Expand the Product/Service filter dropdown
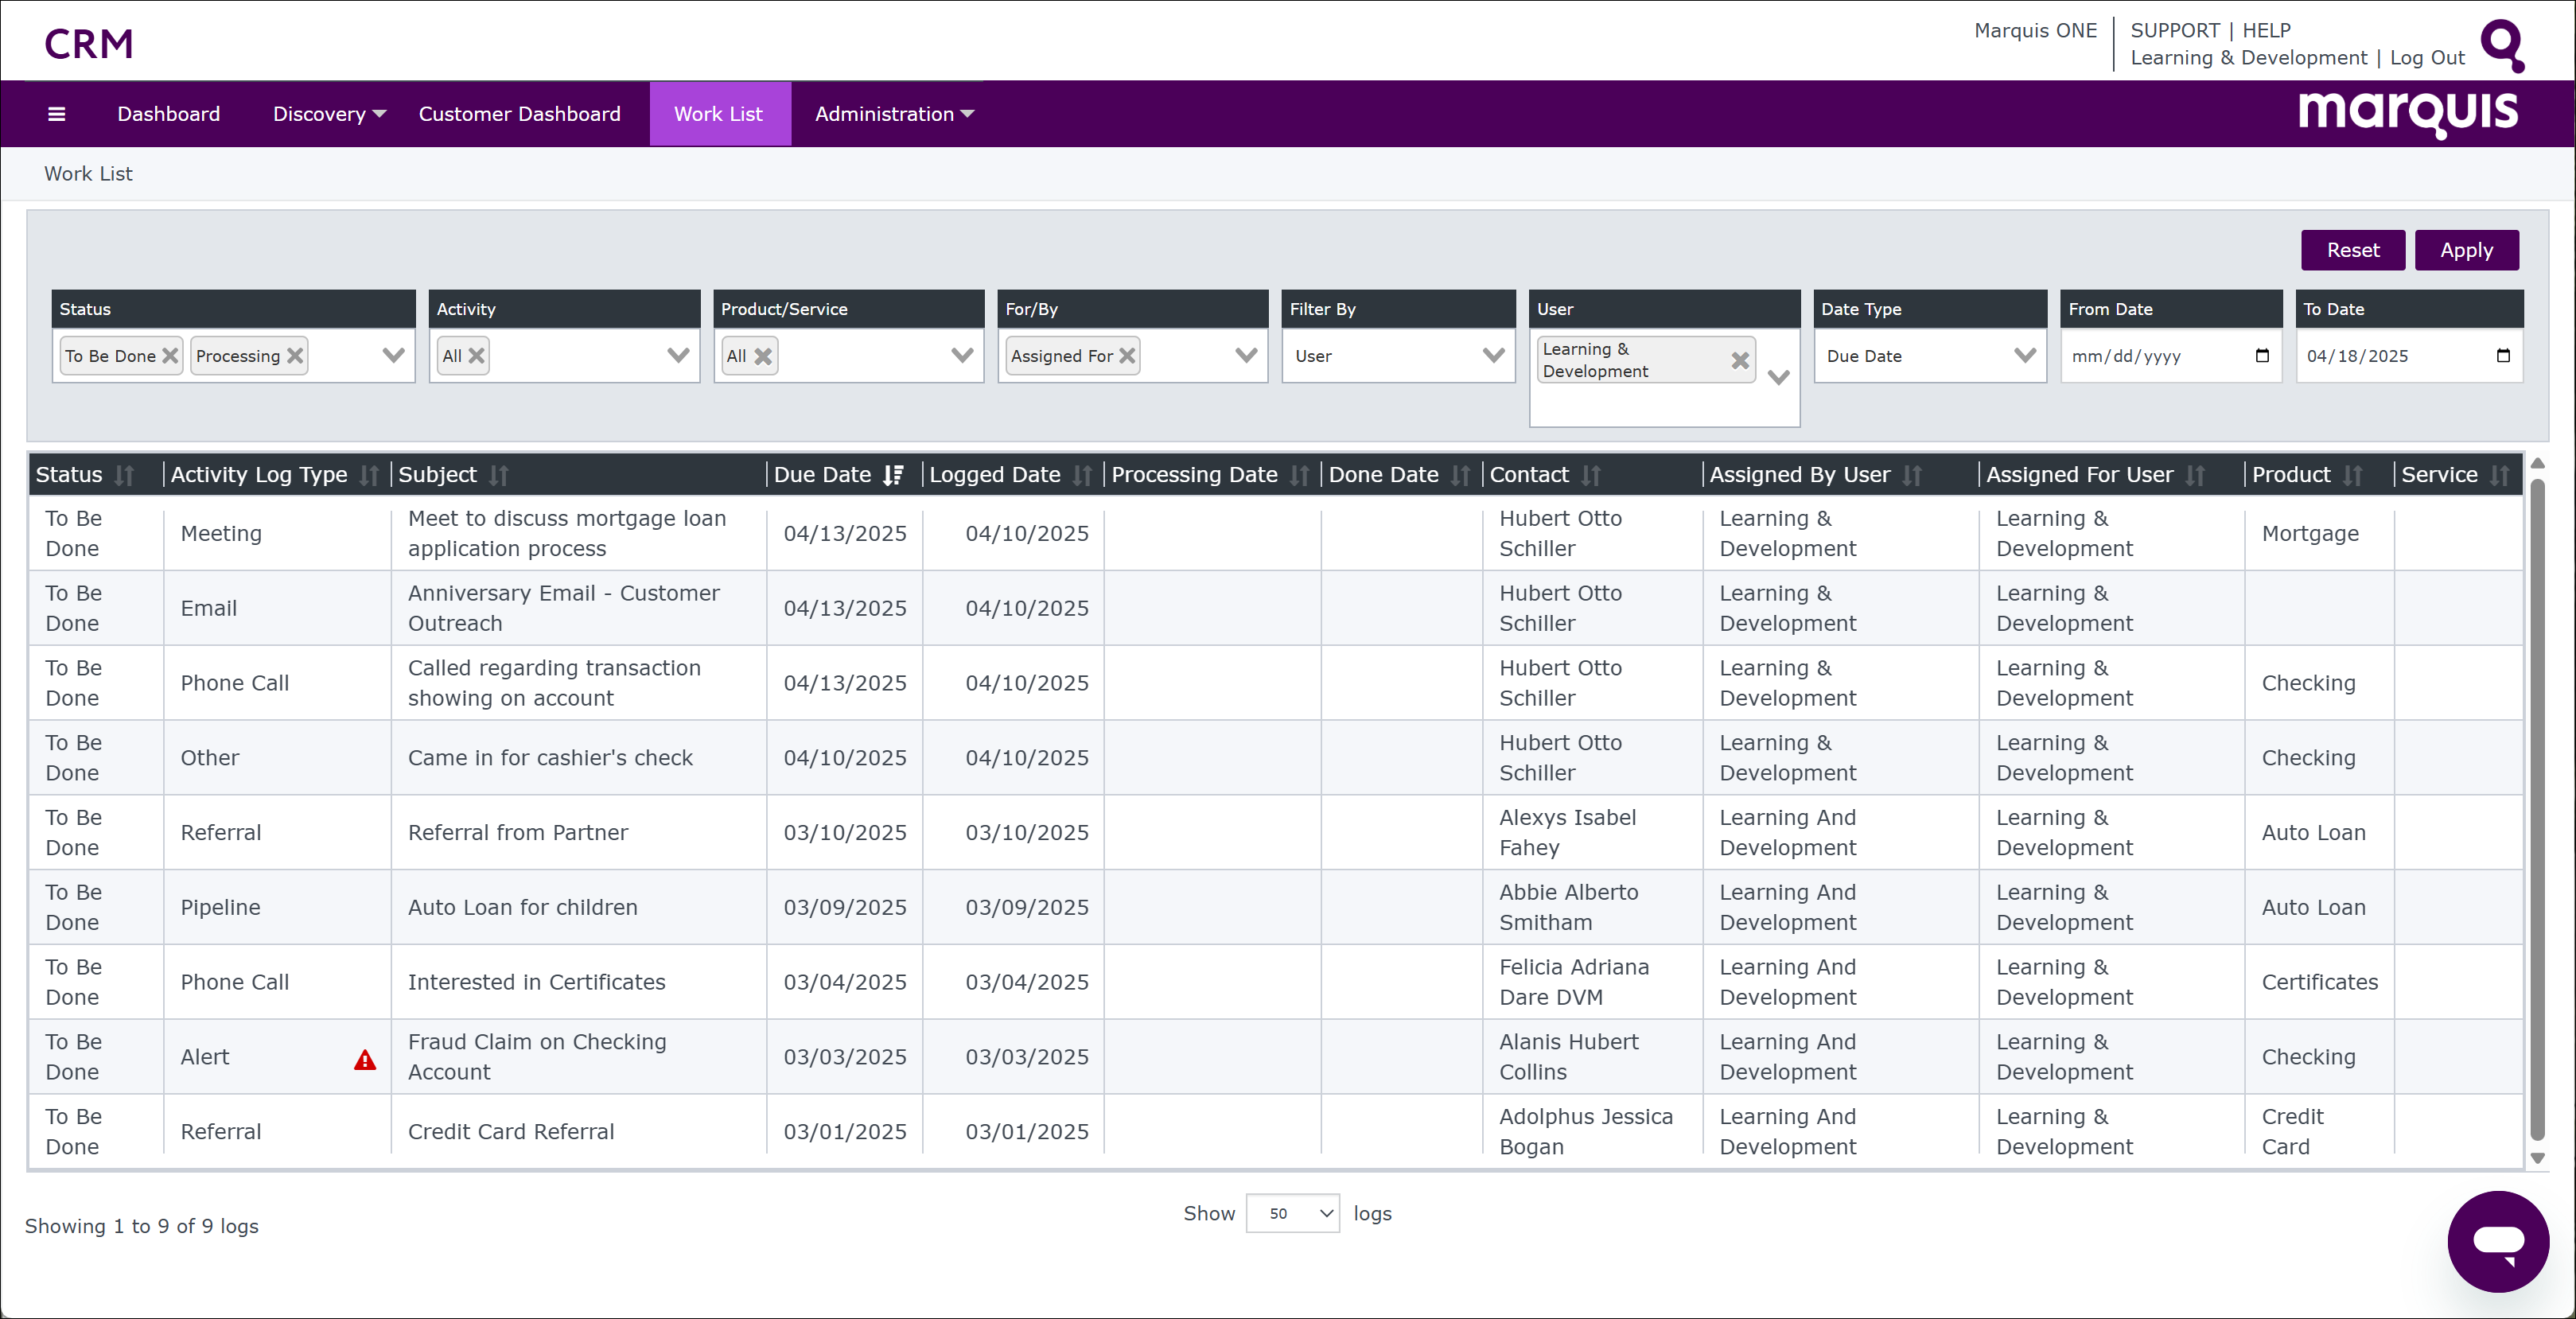 pyautogui.click(x=962, y=356)
